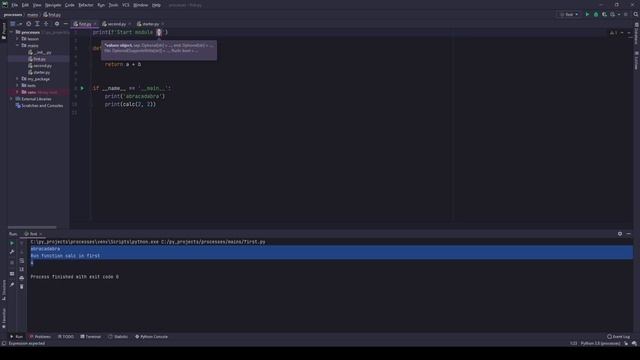This screenshot has width=640, height=360.
Task: Expand the lesson folder
Action: (18, 39)
